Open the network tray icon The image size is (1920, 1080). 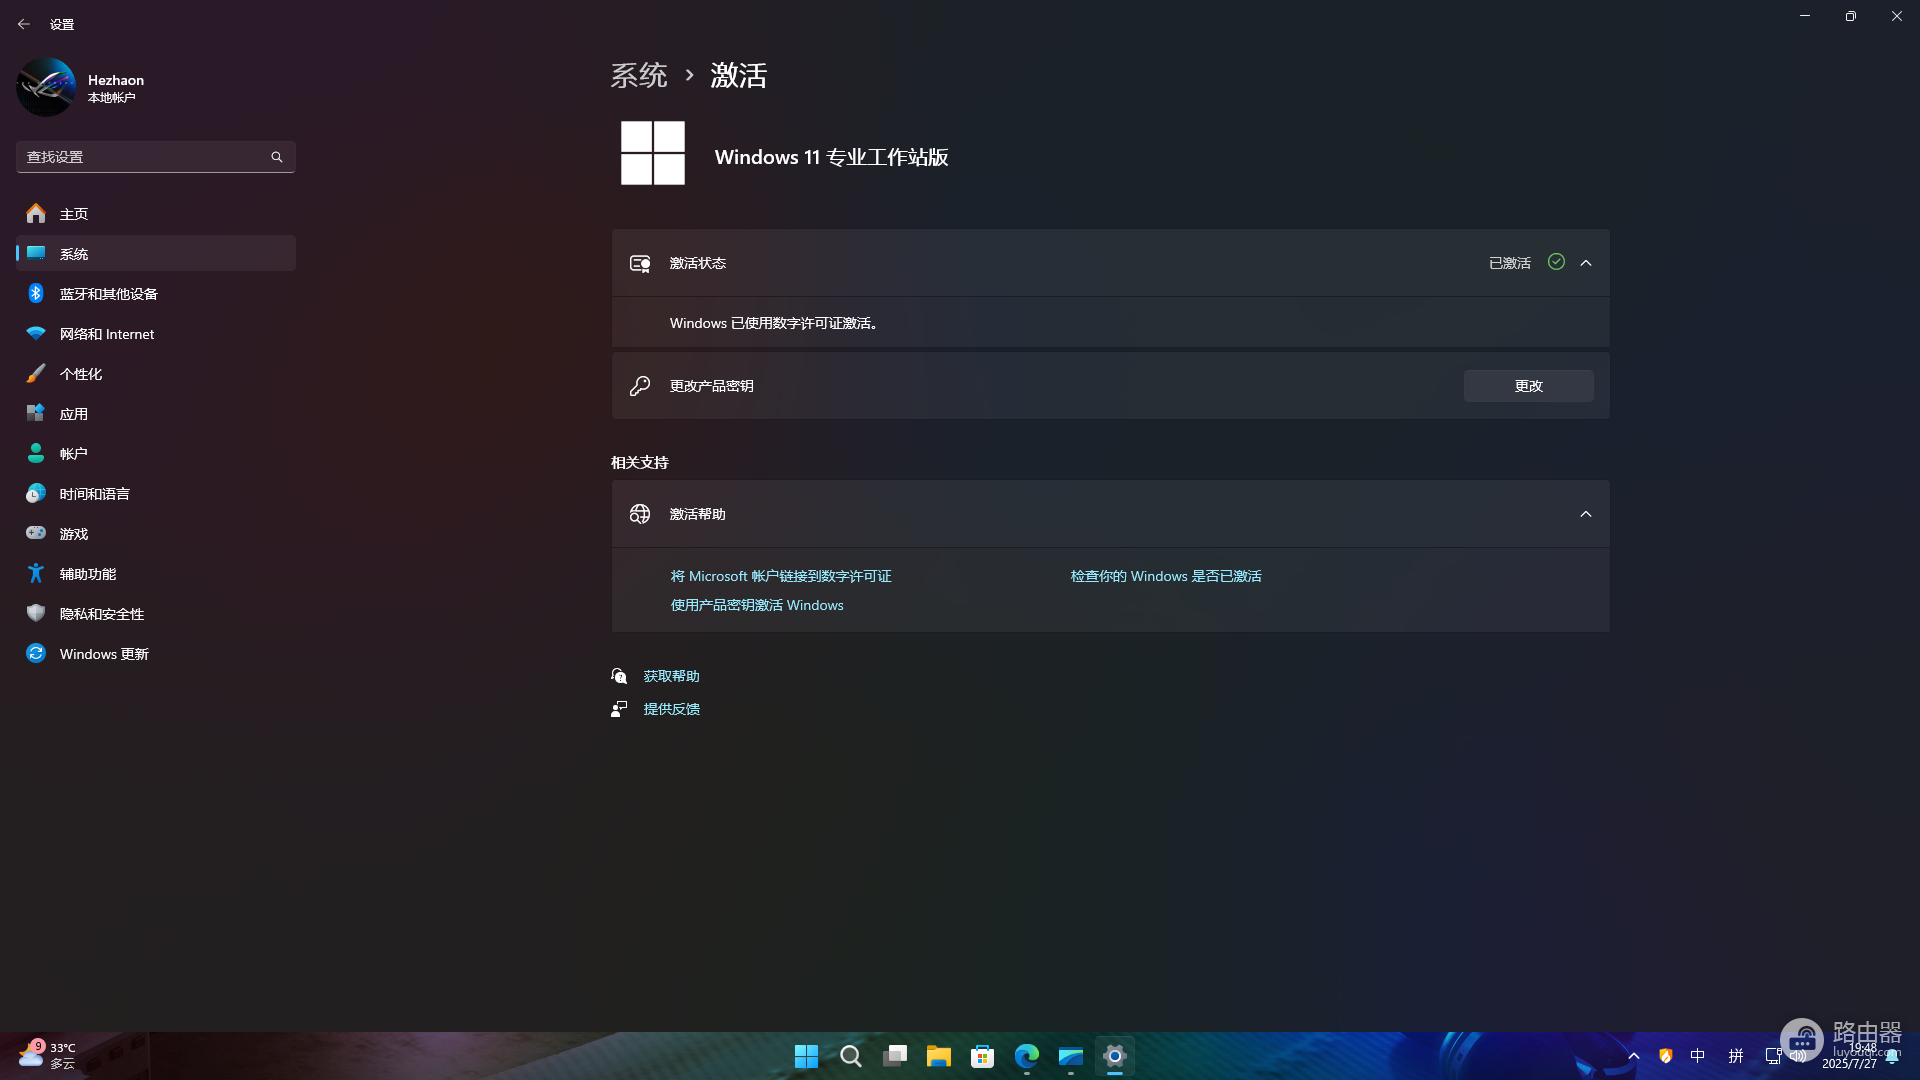click(1773, 1056)
